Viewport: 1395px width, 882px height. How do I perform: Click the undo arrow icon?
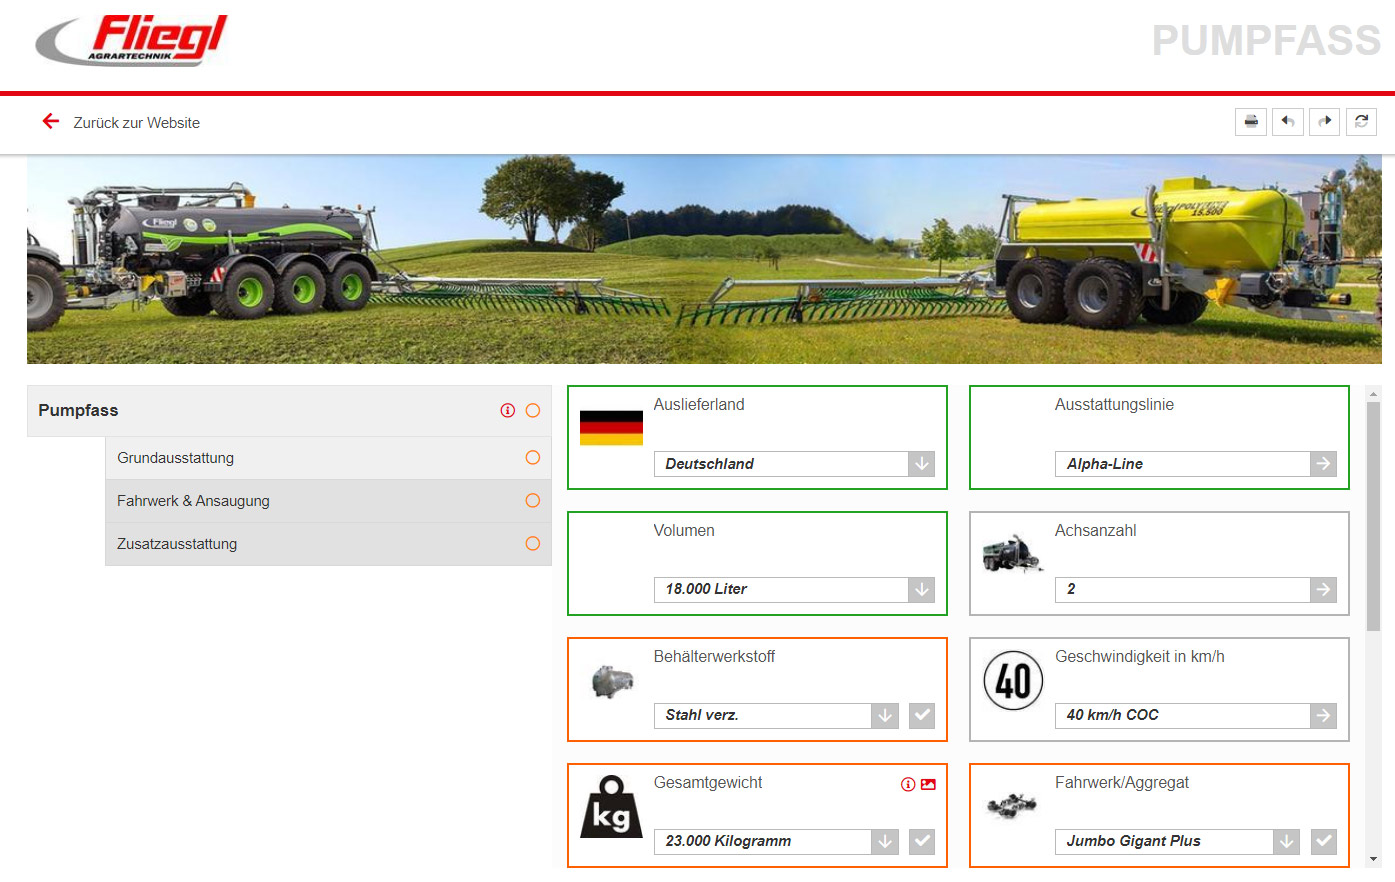coord(1288,122)
